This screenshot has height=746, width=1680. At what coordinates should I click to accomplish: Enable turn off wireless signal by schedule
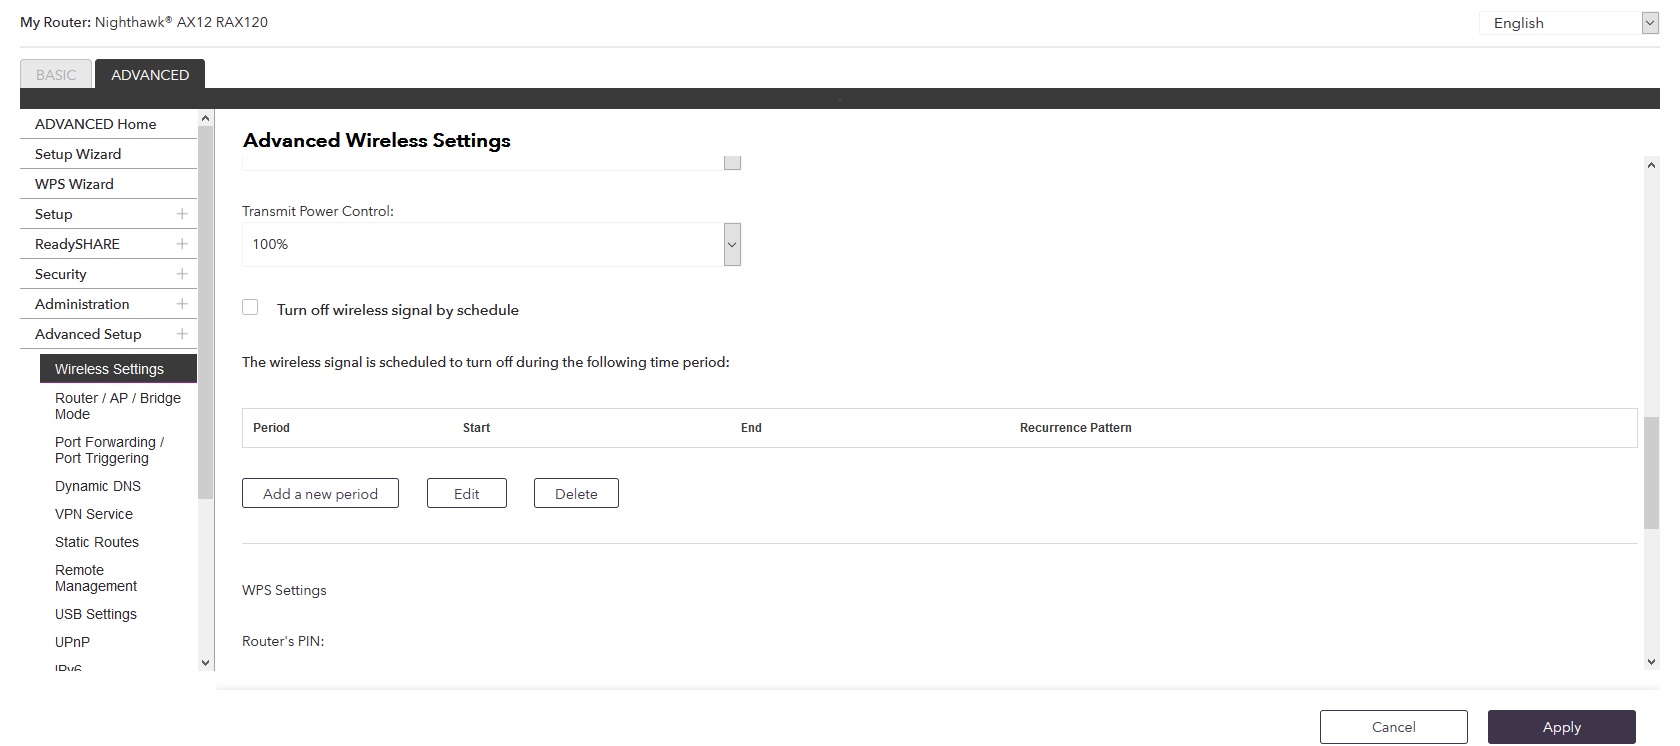click(x=250, y=308)
